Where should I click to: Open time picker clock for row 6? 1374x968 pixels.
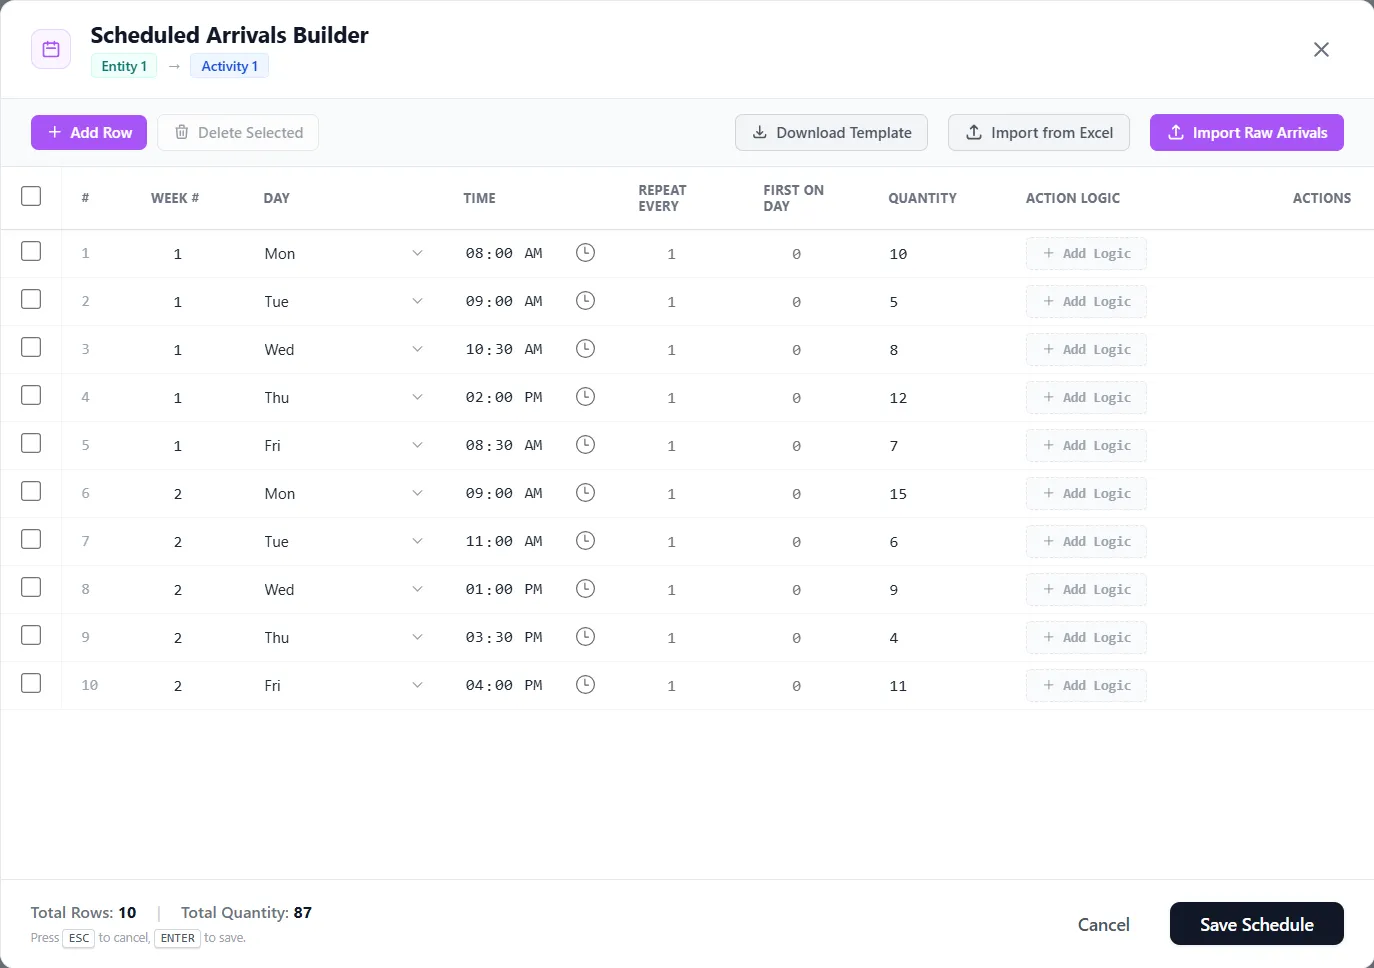(x=586, y=493)
